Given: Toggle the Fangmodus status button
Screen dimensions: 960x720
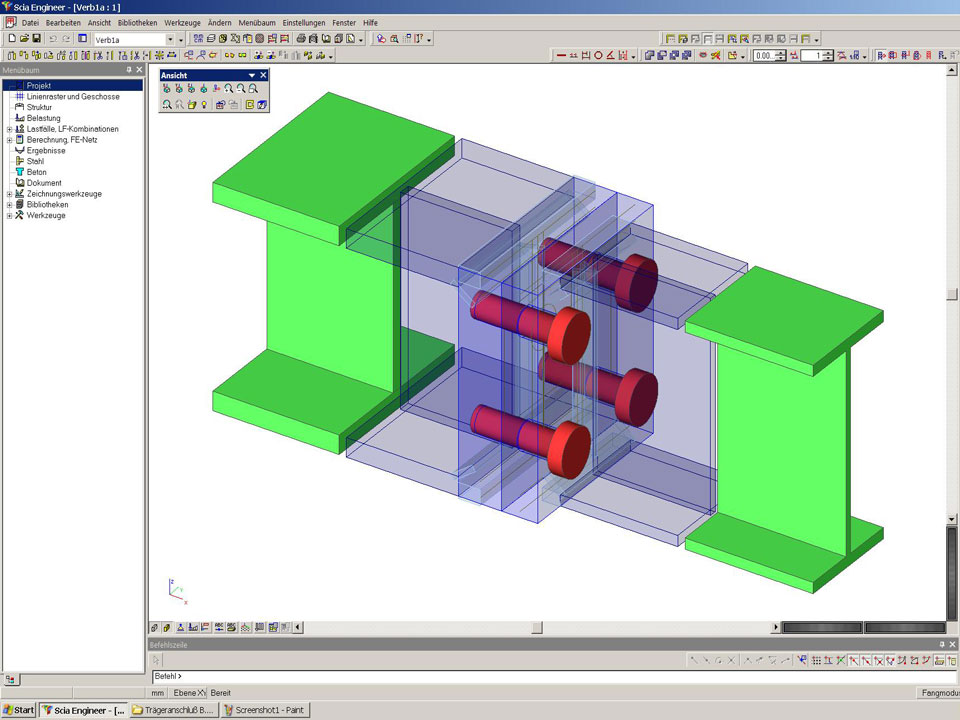Looking at the screenshot, I should tap(938, 693).
